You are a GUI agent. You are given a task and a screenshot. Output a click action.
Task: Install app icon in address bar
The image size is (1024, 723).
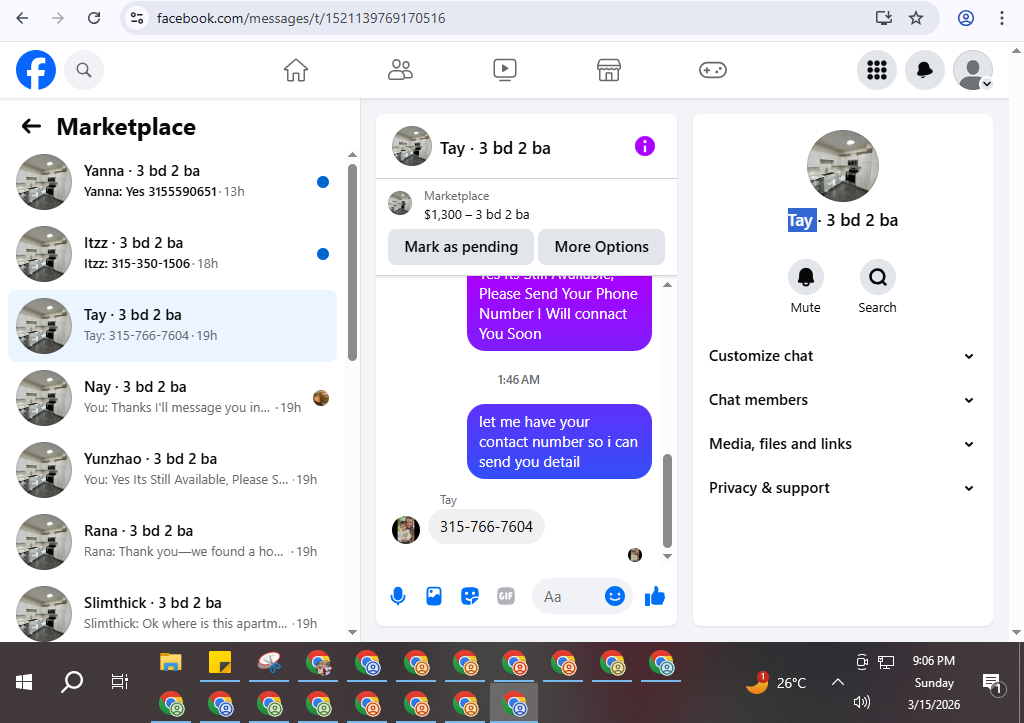pyautogui.click(x=884, y=18)
